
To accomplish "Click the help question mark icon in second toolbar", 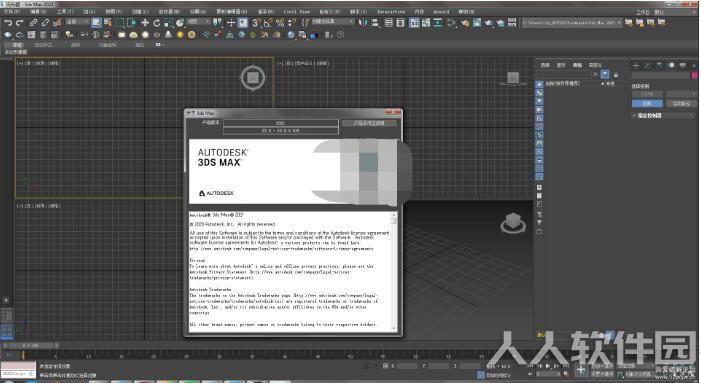I will (x=341, y=34).
